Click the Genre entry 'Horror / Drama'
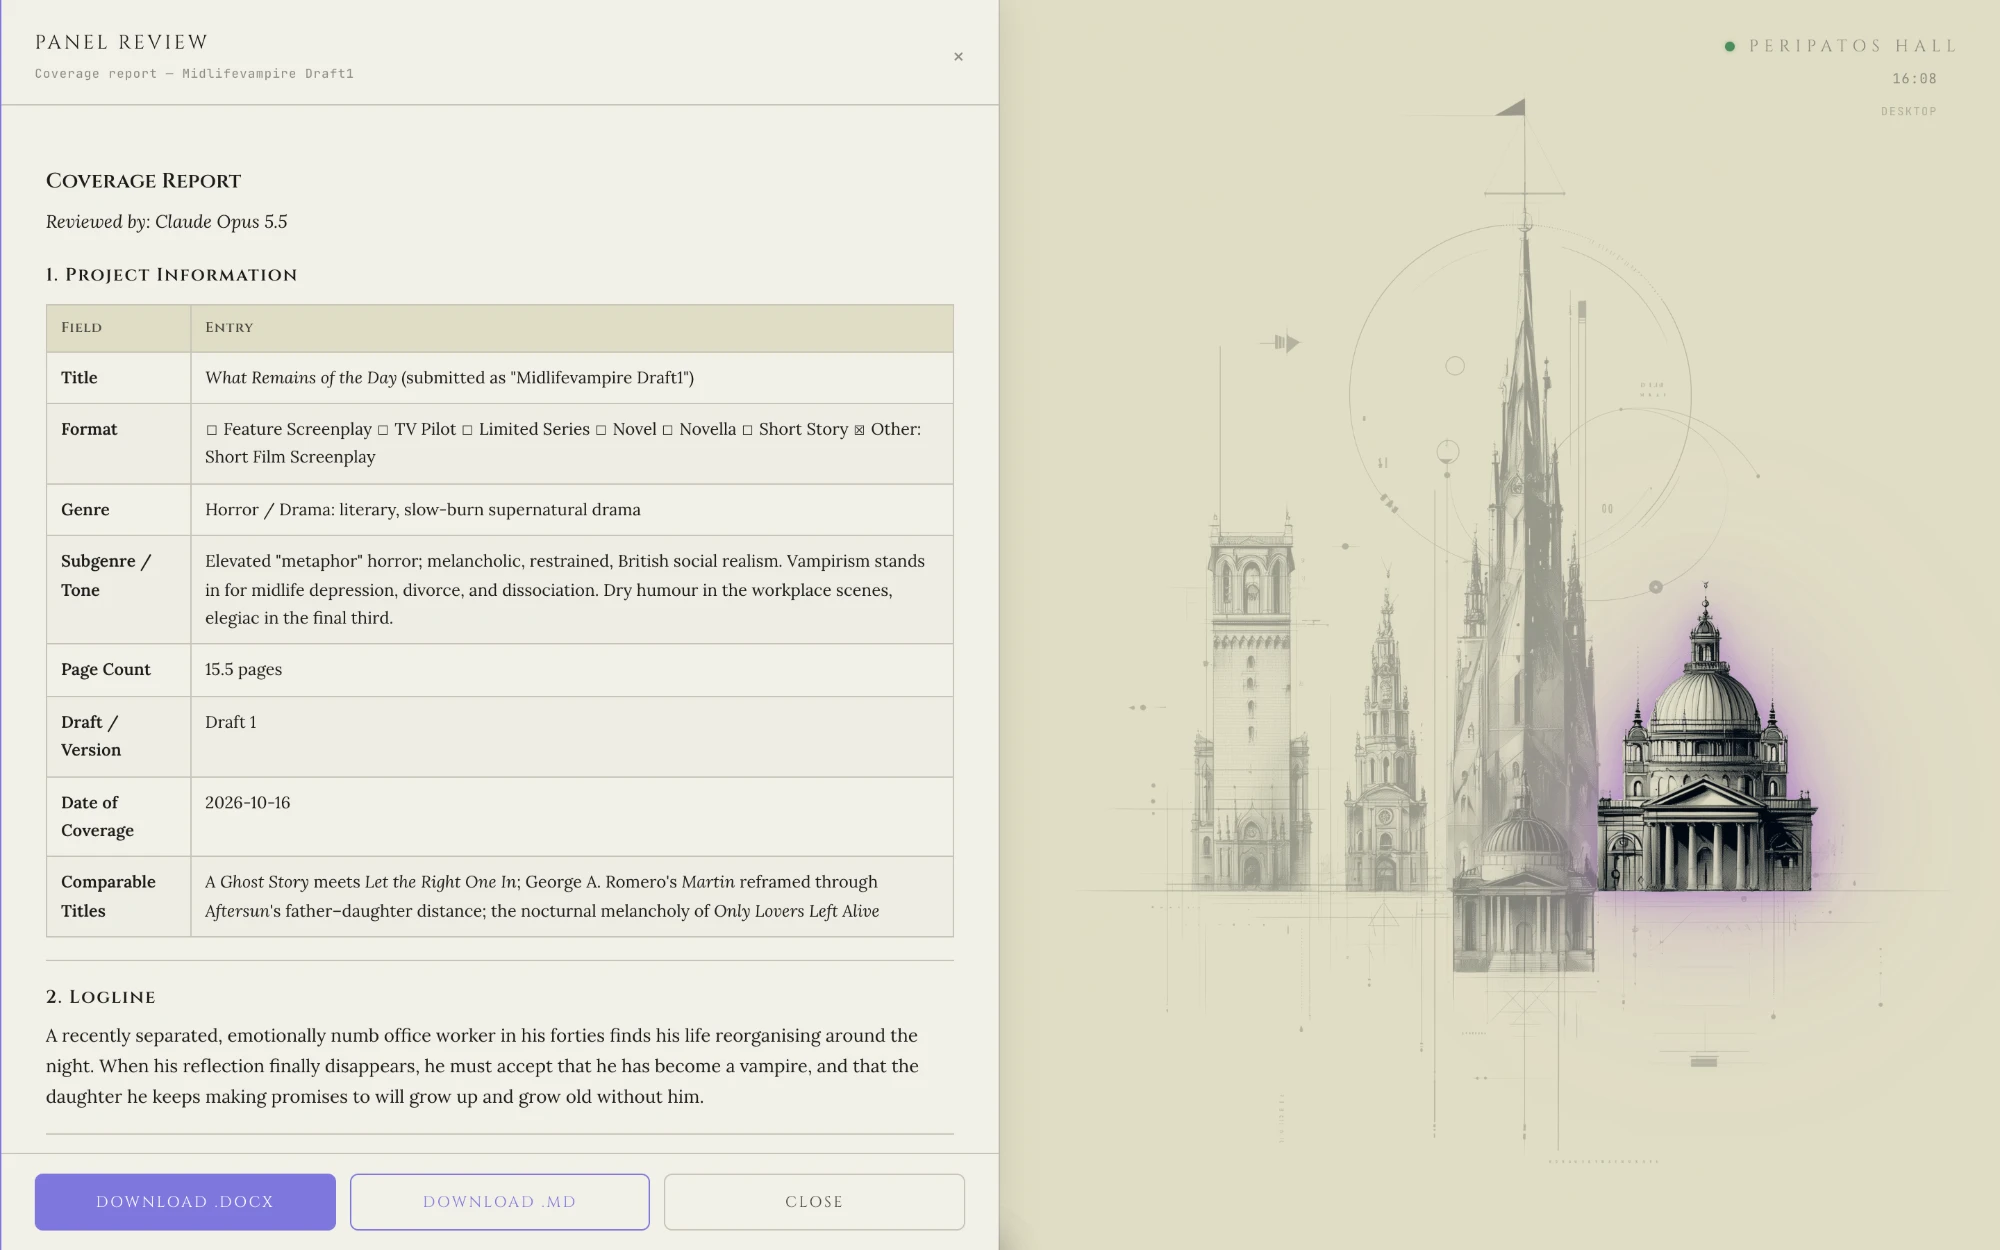 pyautogui.click(x=422, y=510)
